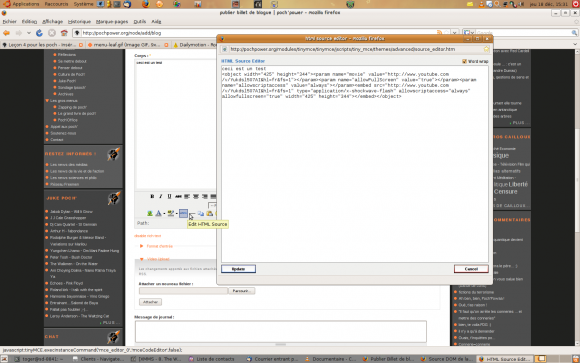Open the Historique menu
580x363 pixels.
(x=79, y=21)
